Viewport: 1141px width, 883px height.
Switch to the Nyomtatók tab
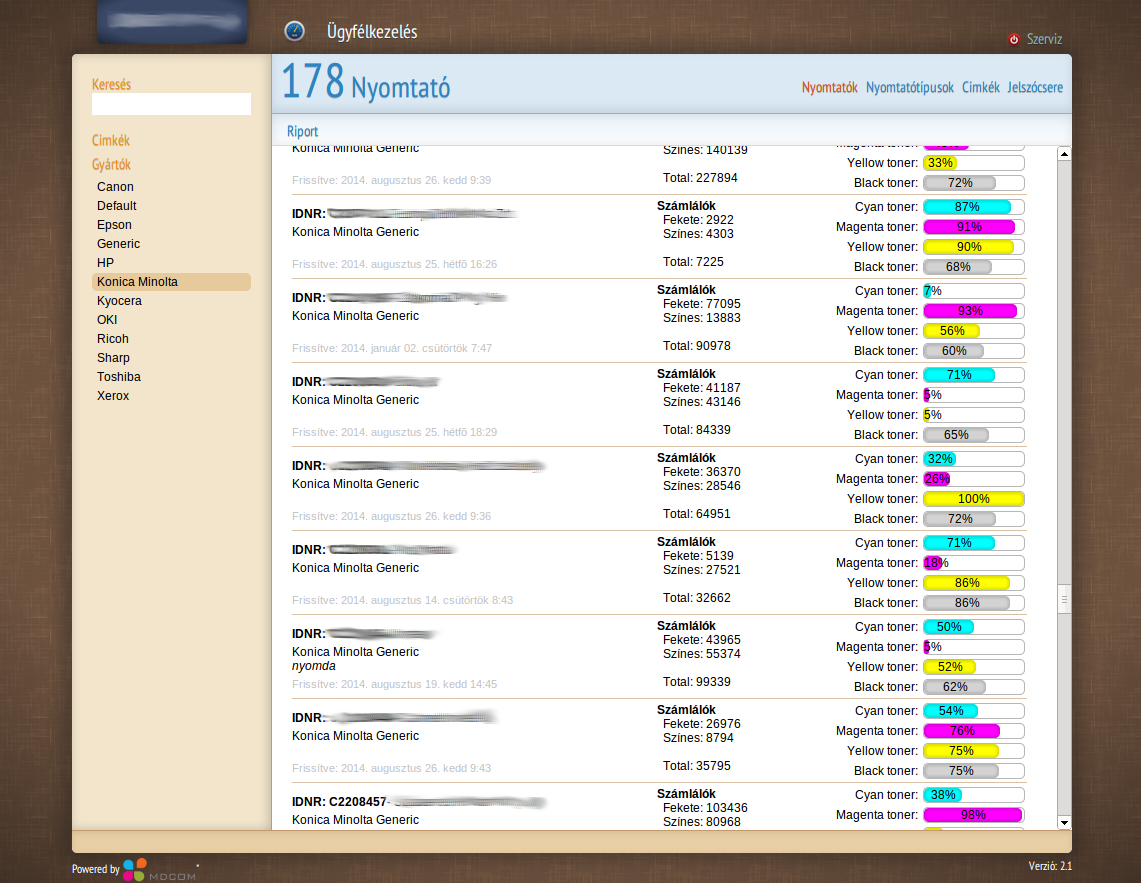click(x=830, y=87)
